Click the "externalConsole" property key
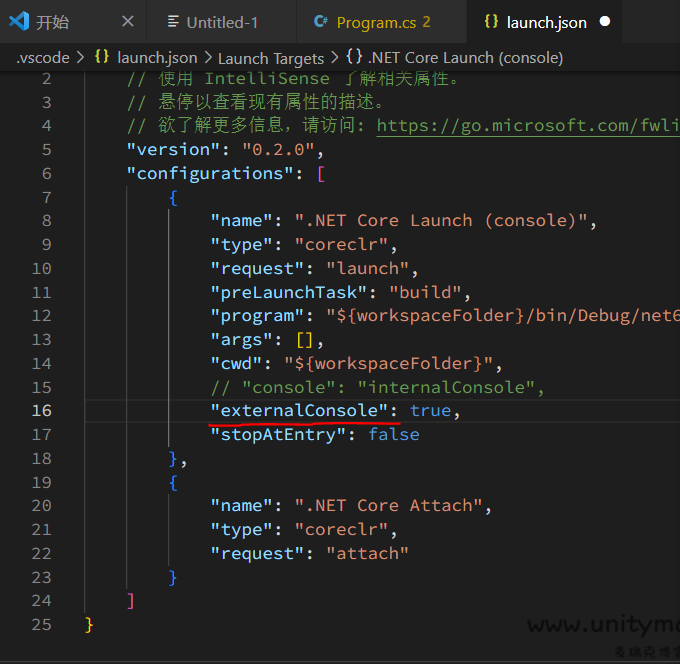This screenshot has width=680, height=664. coord(298,411)
